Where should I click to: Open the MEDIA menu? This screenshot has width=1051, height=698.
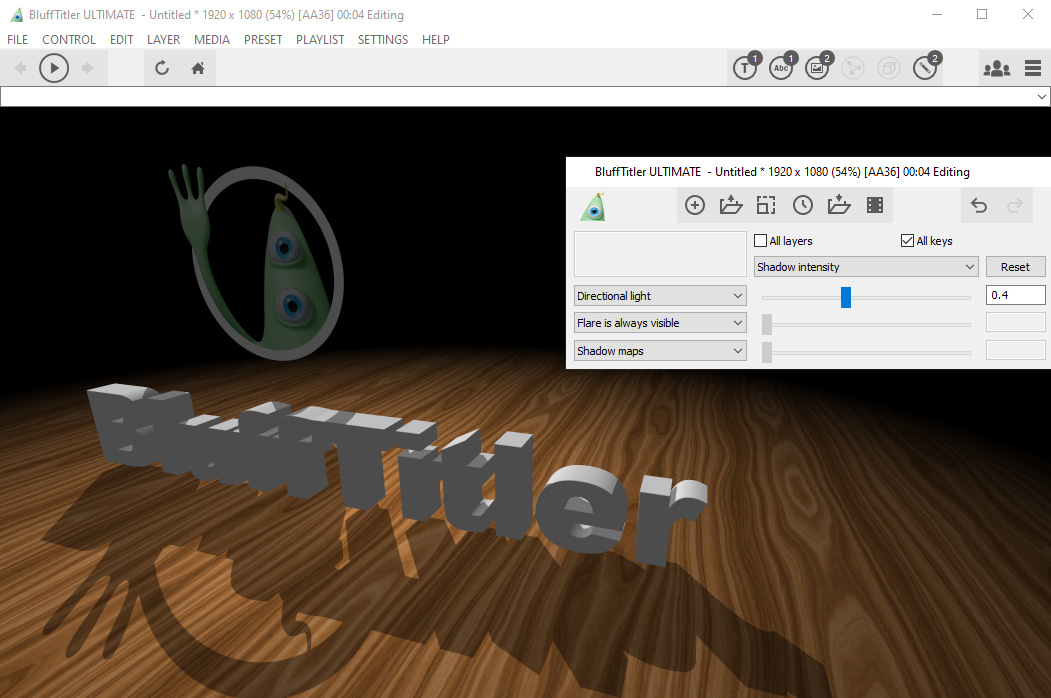212,40
